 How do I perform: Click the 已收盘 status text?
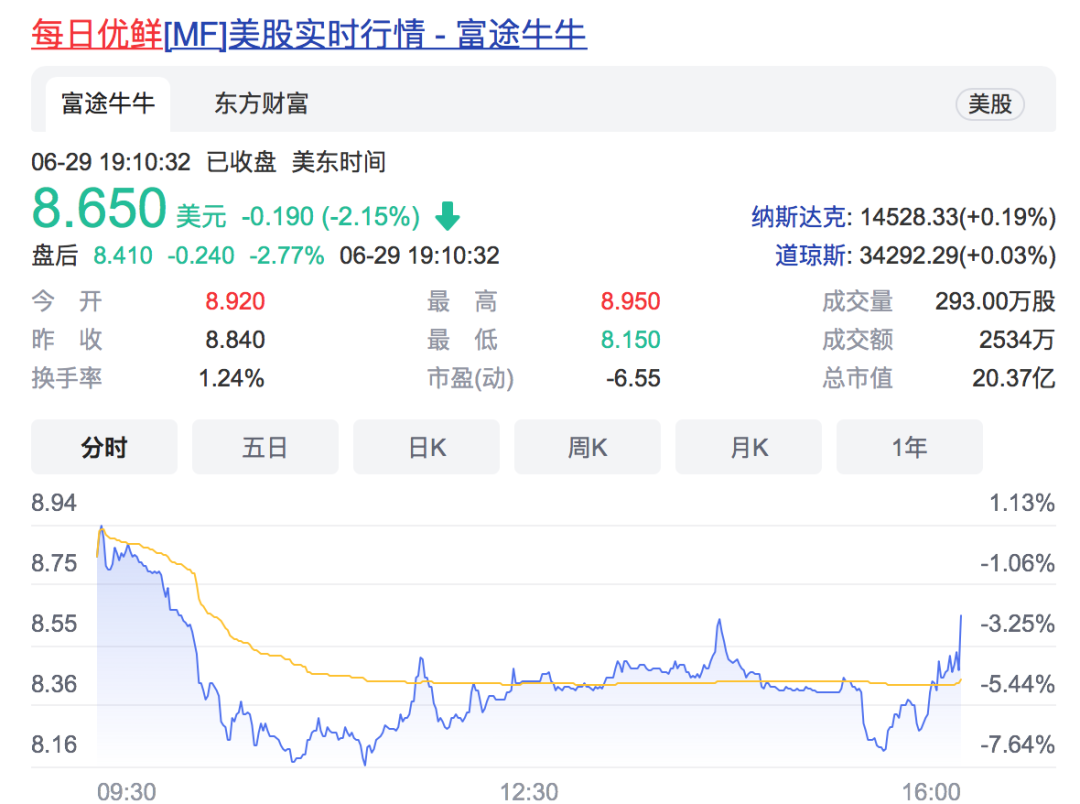pos(241,162)
